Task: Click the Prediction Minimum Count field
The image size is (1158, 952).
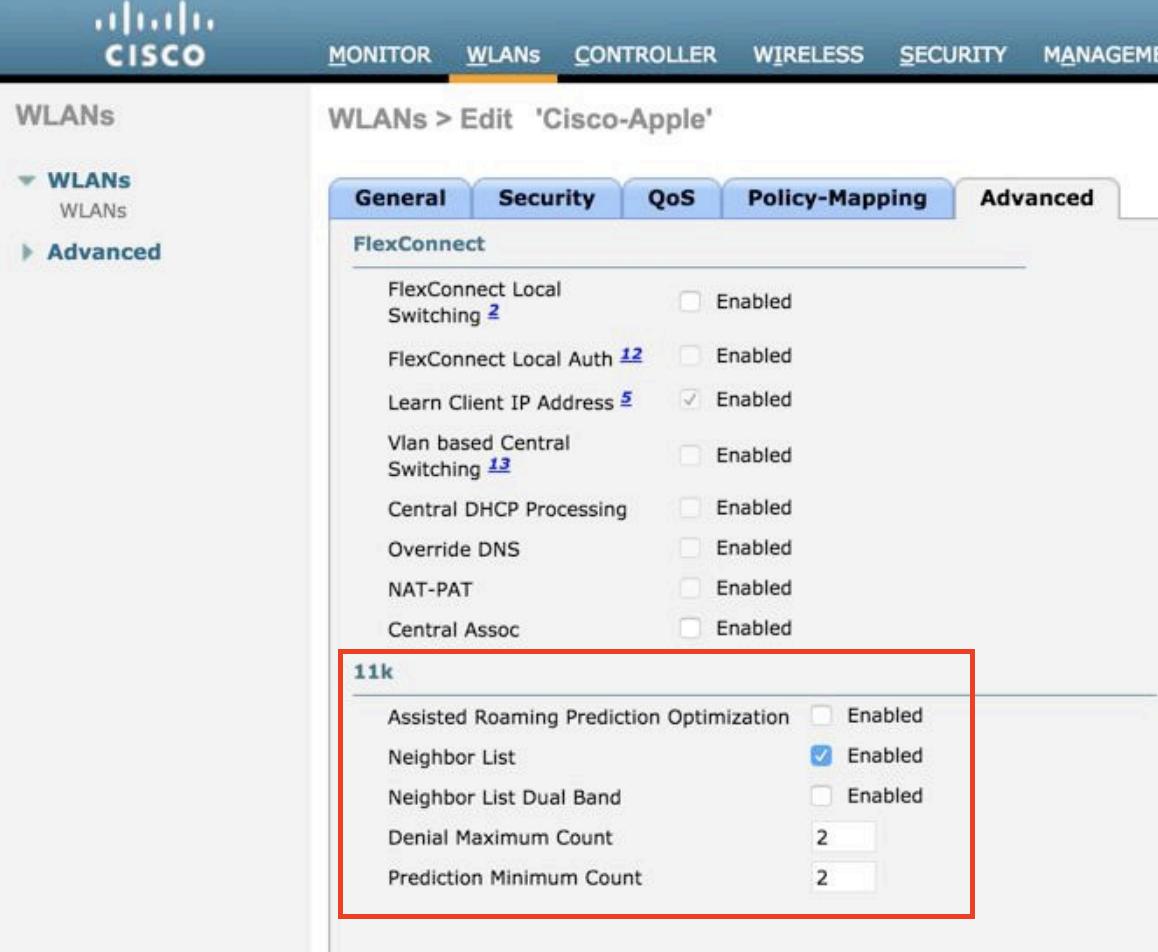Action: (x=843, y=877)
